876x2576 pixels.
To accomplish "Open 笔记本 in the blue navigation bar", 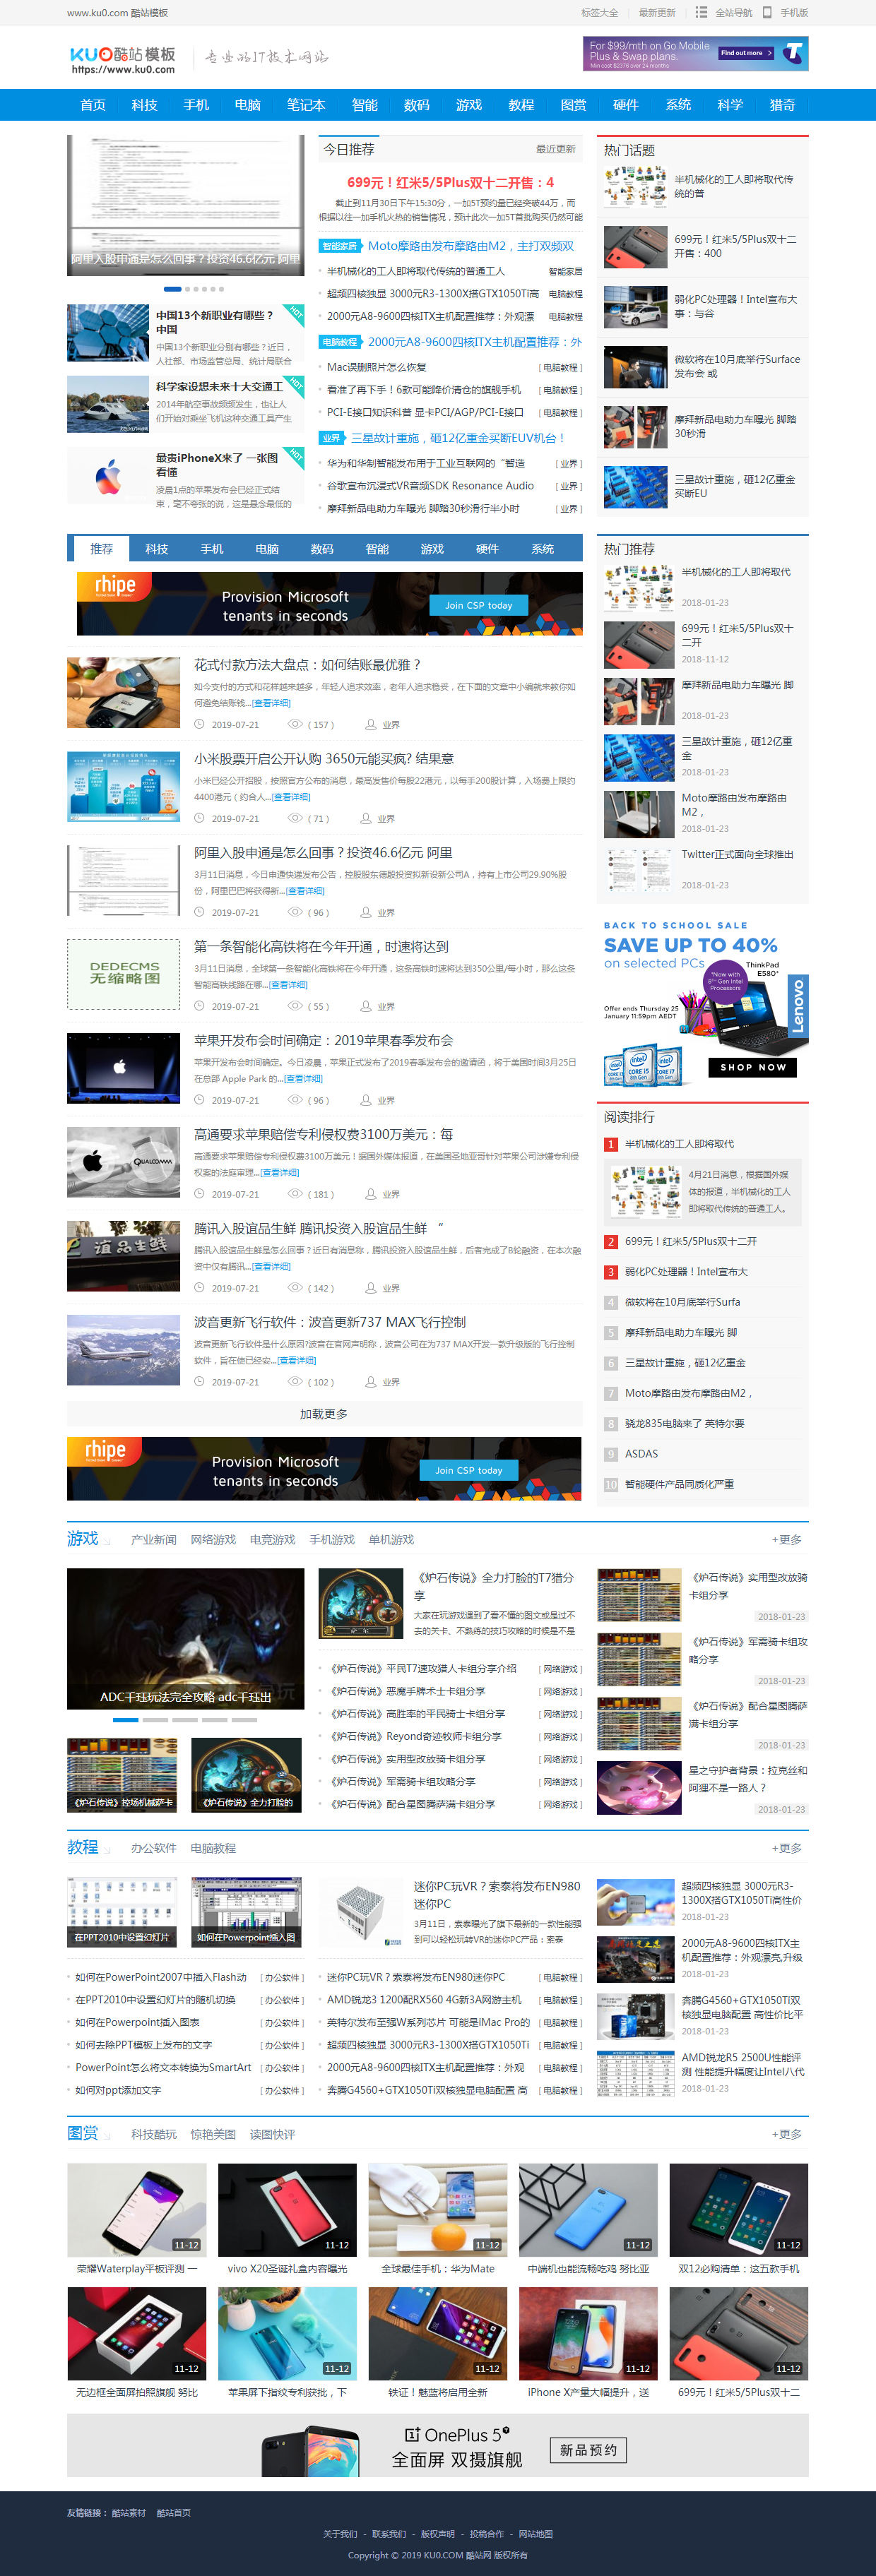I will 306,105.
